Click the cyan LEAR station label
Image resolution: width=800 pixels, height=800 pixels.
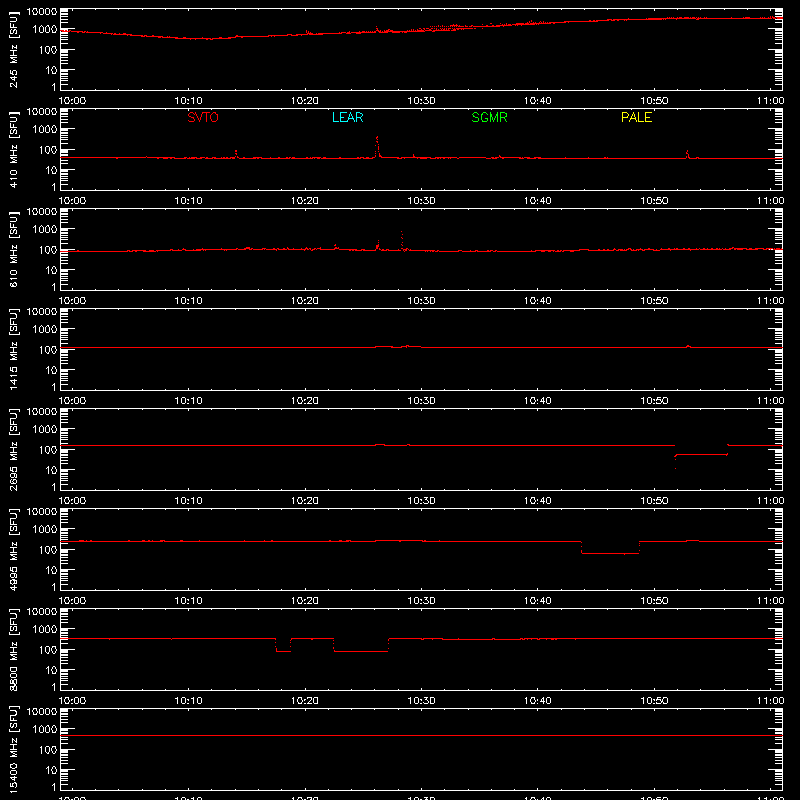tap(347, 117)
